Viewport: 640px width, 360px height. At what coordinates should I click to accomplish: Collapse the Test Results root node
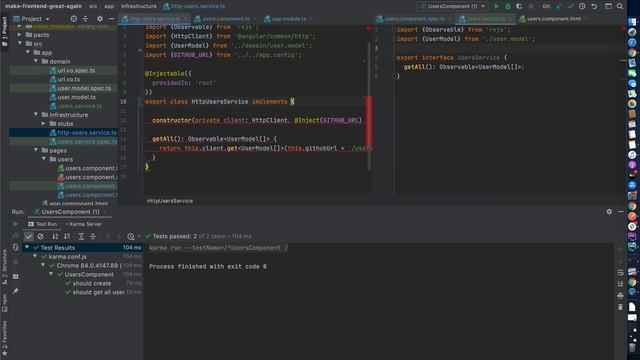tap(27, 247)
